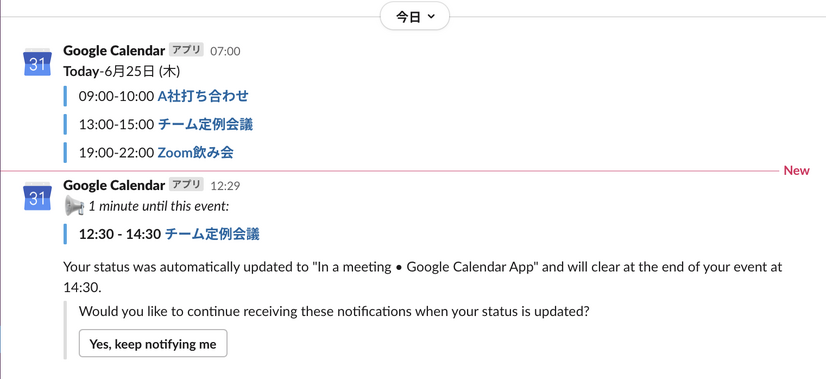Click the continue receiving notifications question text
Viewport: 826px width, 379px height.
click(x=334, y=312)
